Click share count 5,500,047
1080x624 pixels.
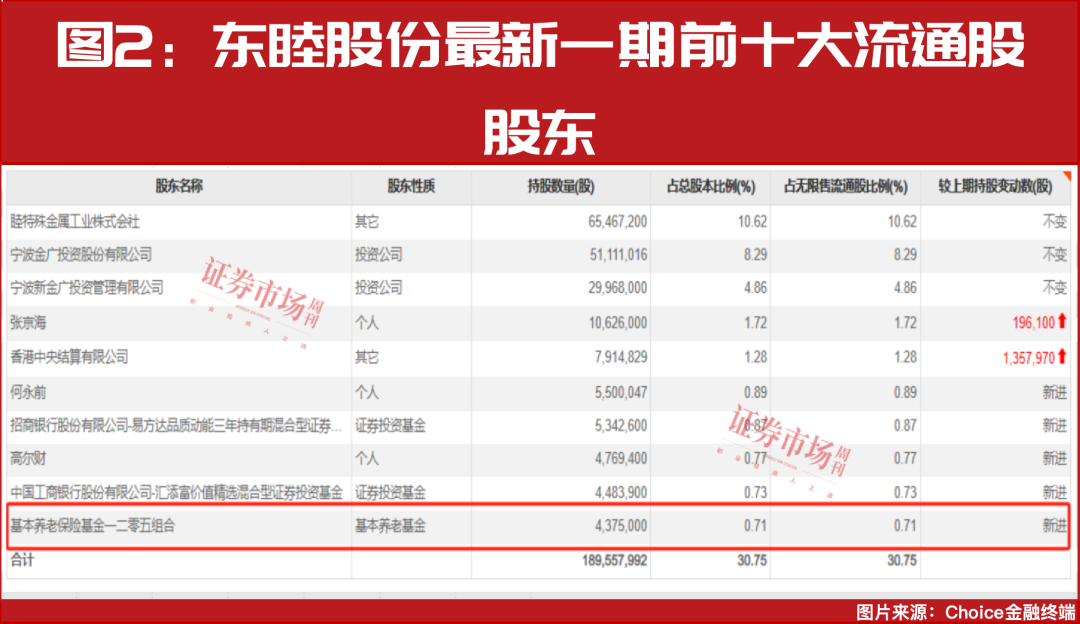(621, 393)
